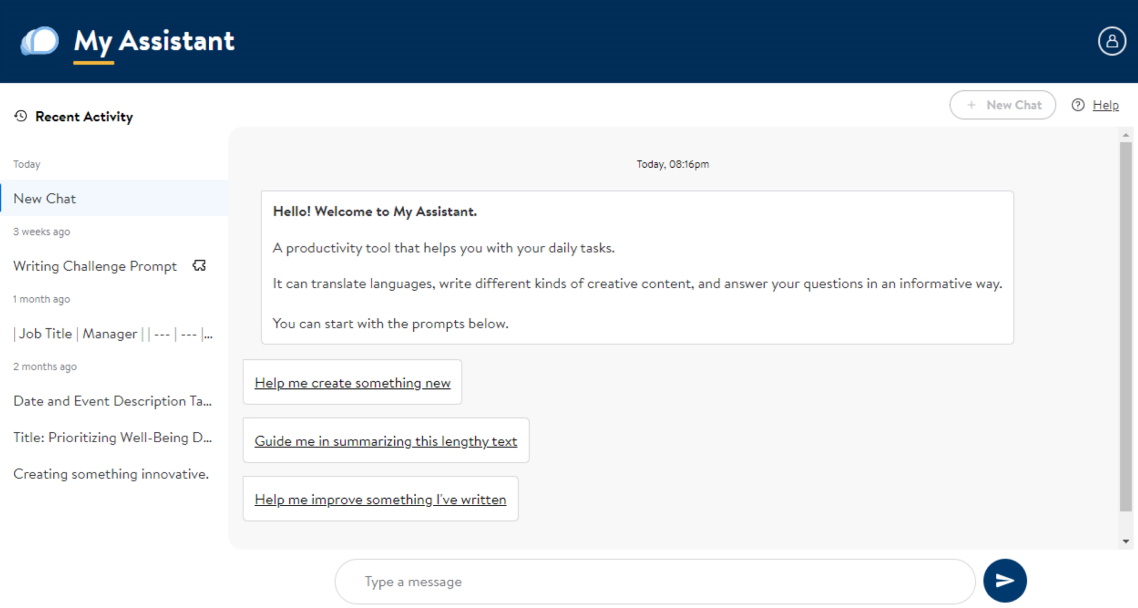The height and width of the screenshot is (608, 1138).
Task: Choose Help me create something new
Action: point(352,383)
